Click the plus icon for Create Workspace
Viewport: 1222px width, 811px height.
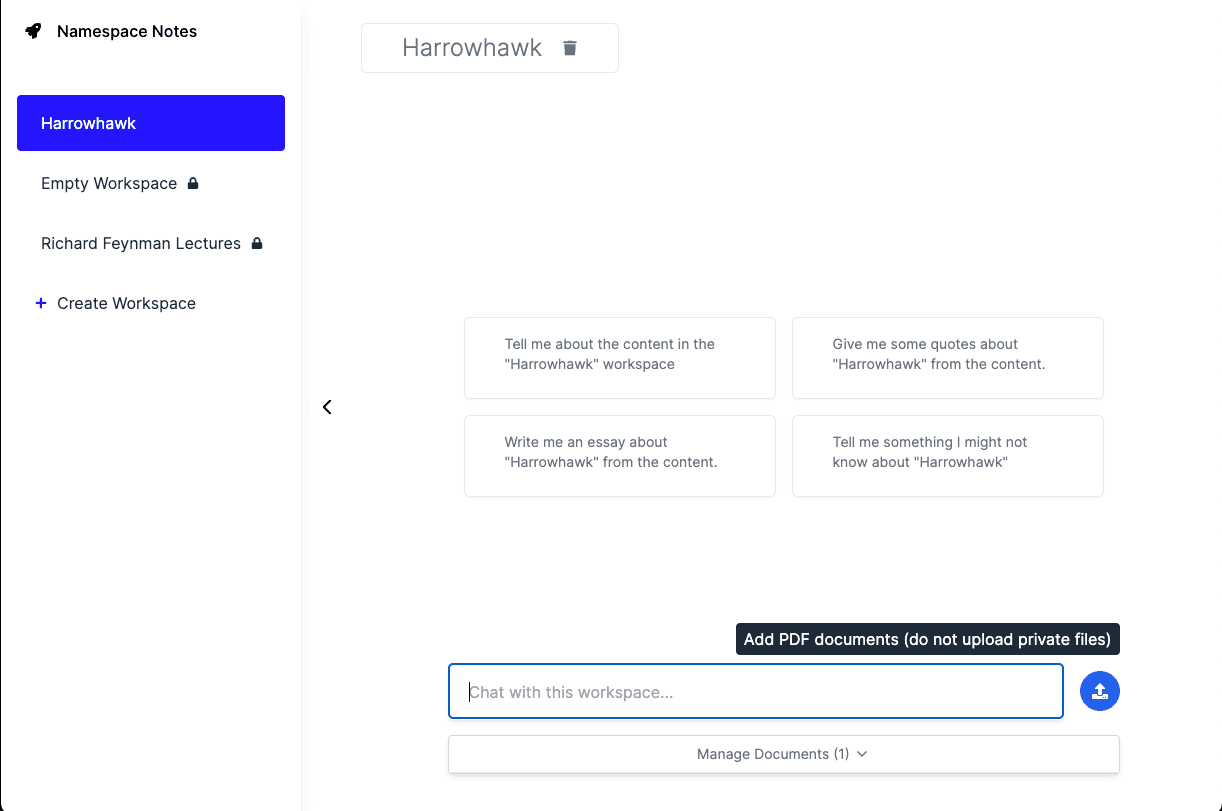point(41,303)
